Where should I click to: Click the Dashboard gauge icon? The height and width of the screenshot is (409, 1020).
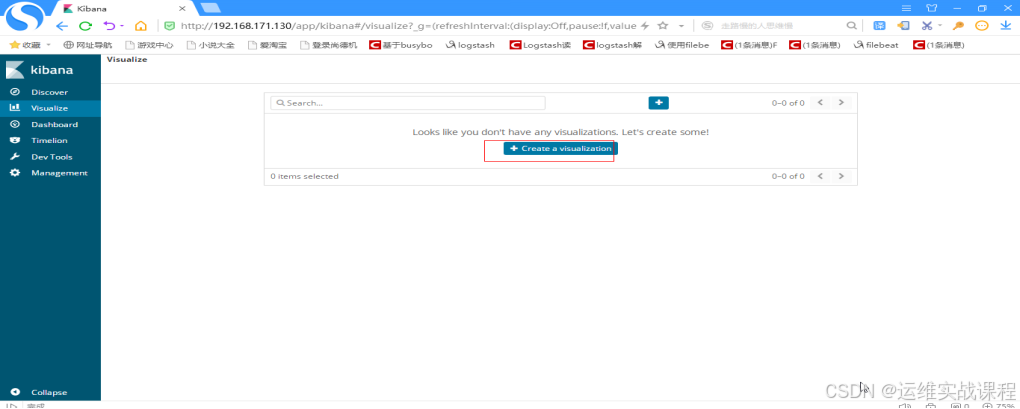pos(15,124)
